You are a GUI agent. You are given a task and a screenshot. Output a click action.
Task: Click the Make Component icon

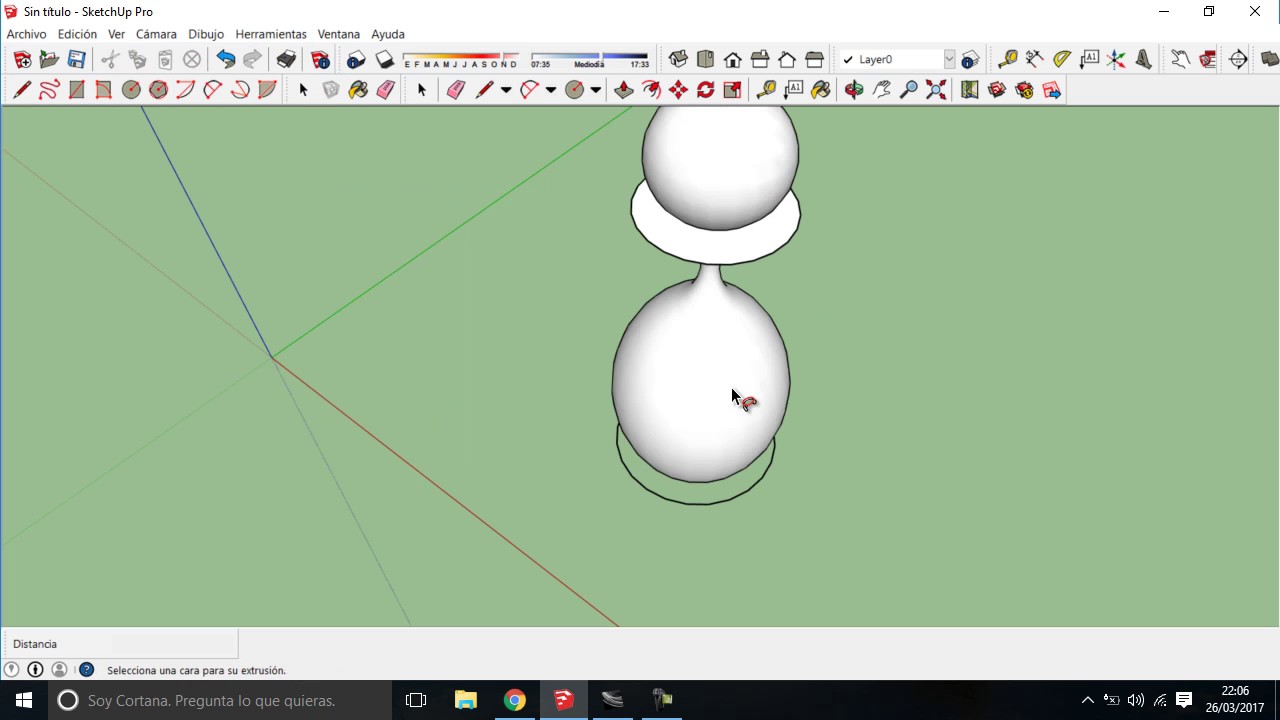pyautogui.click(x=331, y=90)
